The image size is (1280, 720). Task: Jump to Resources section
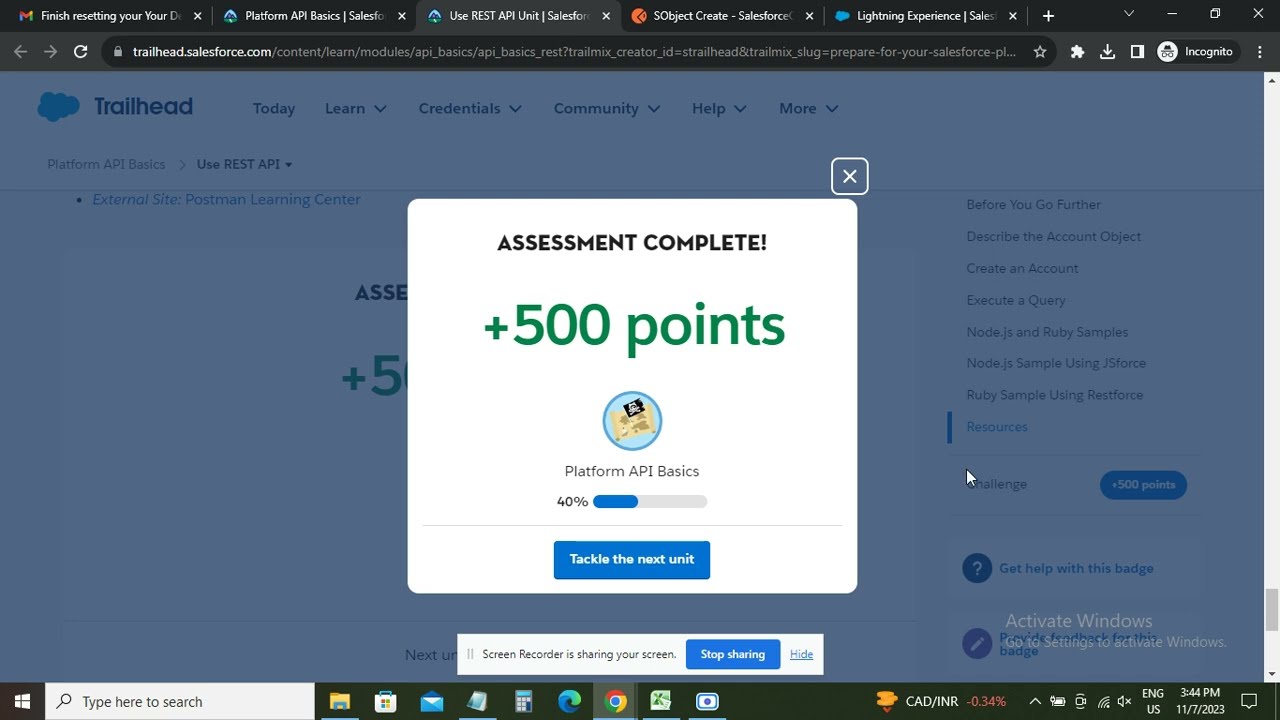tap(996, 427)
